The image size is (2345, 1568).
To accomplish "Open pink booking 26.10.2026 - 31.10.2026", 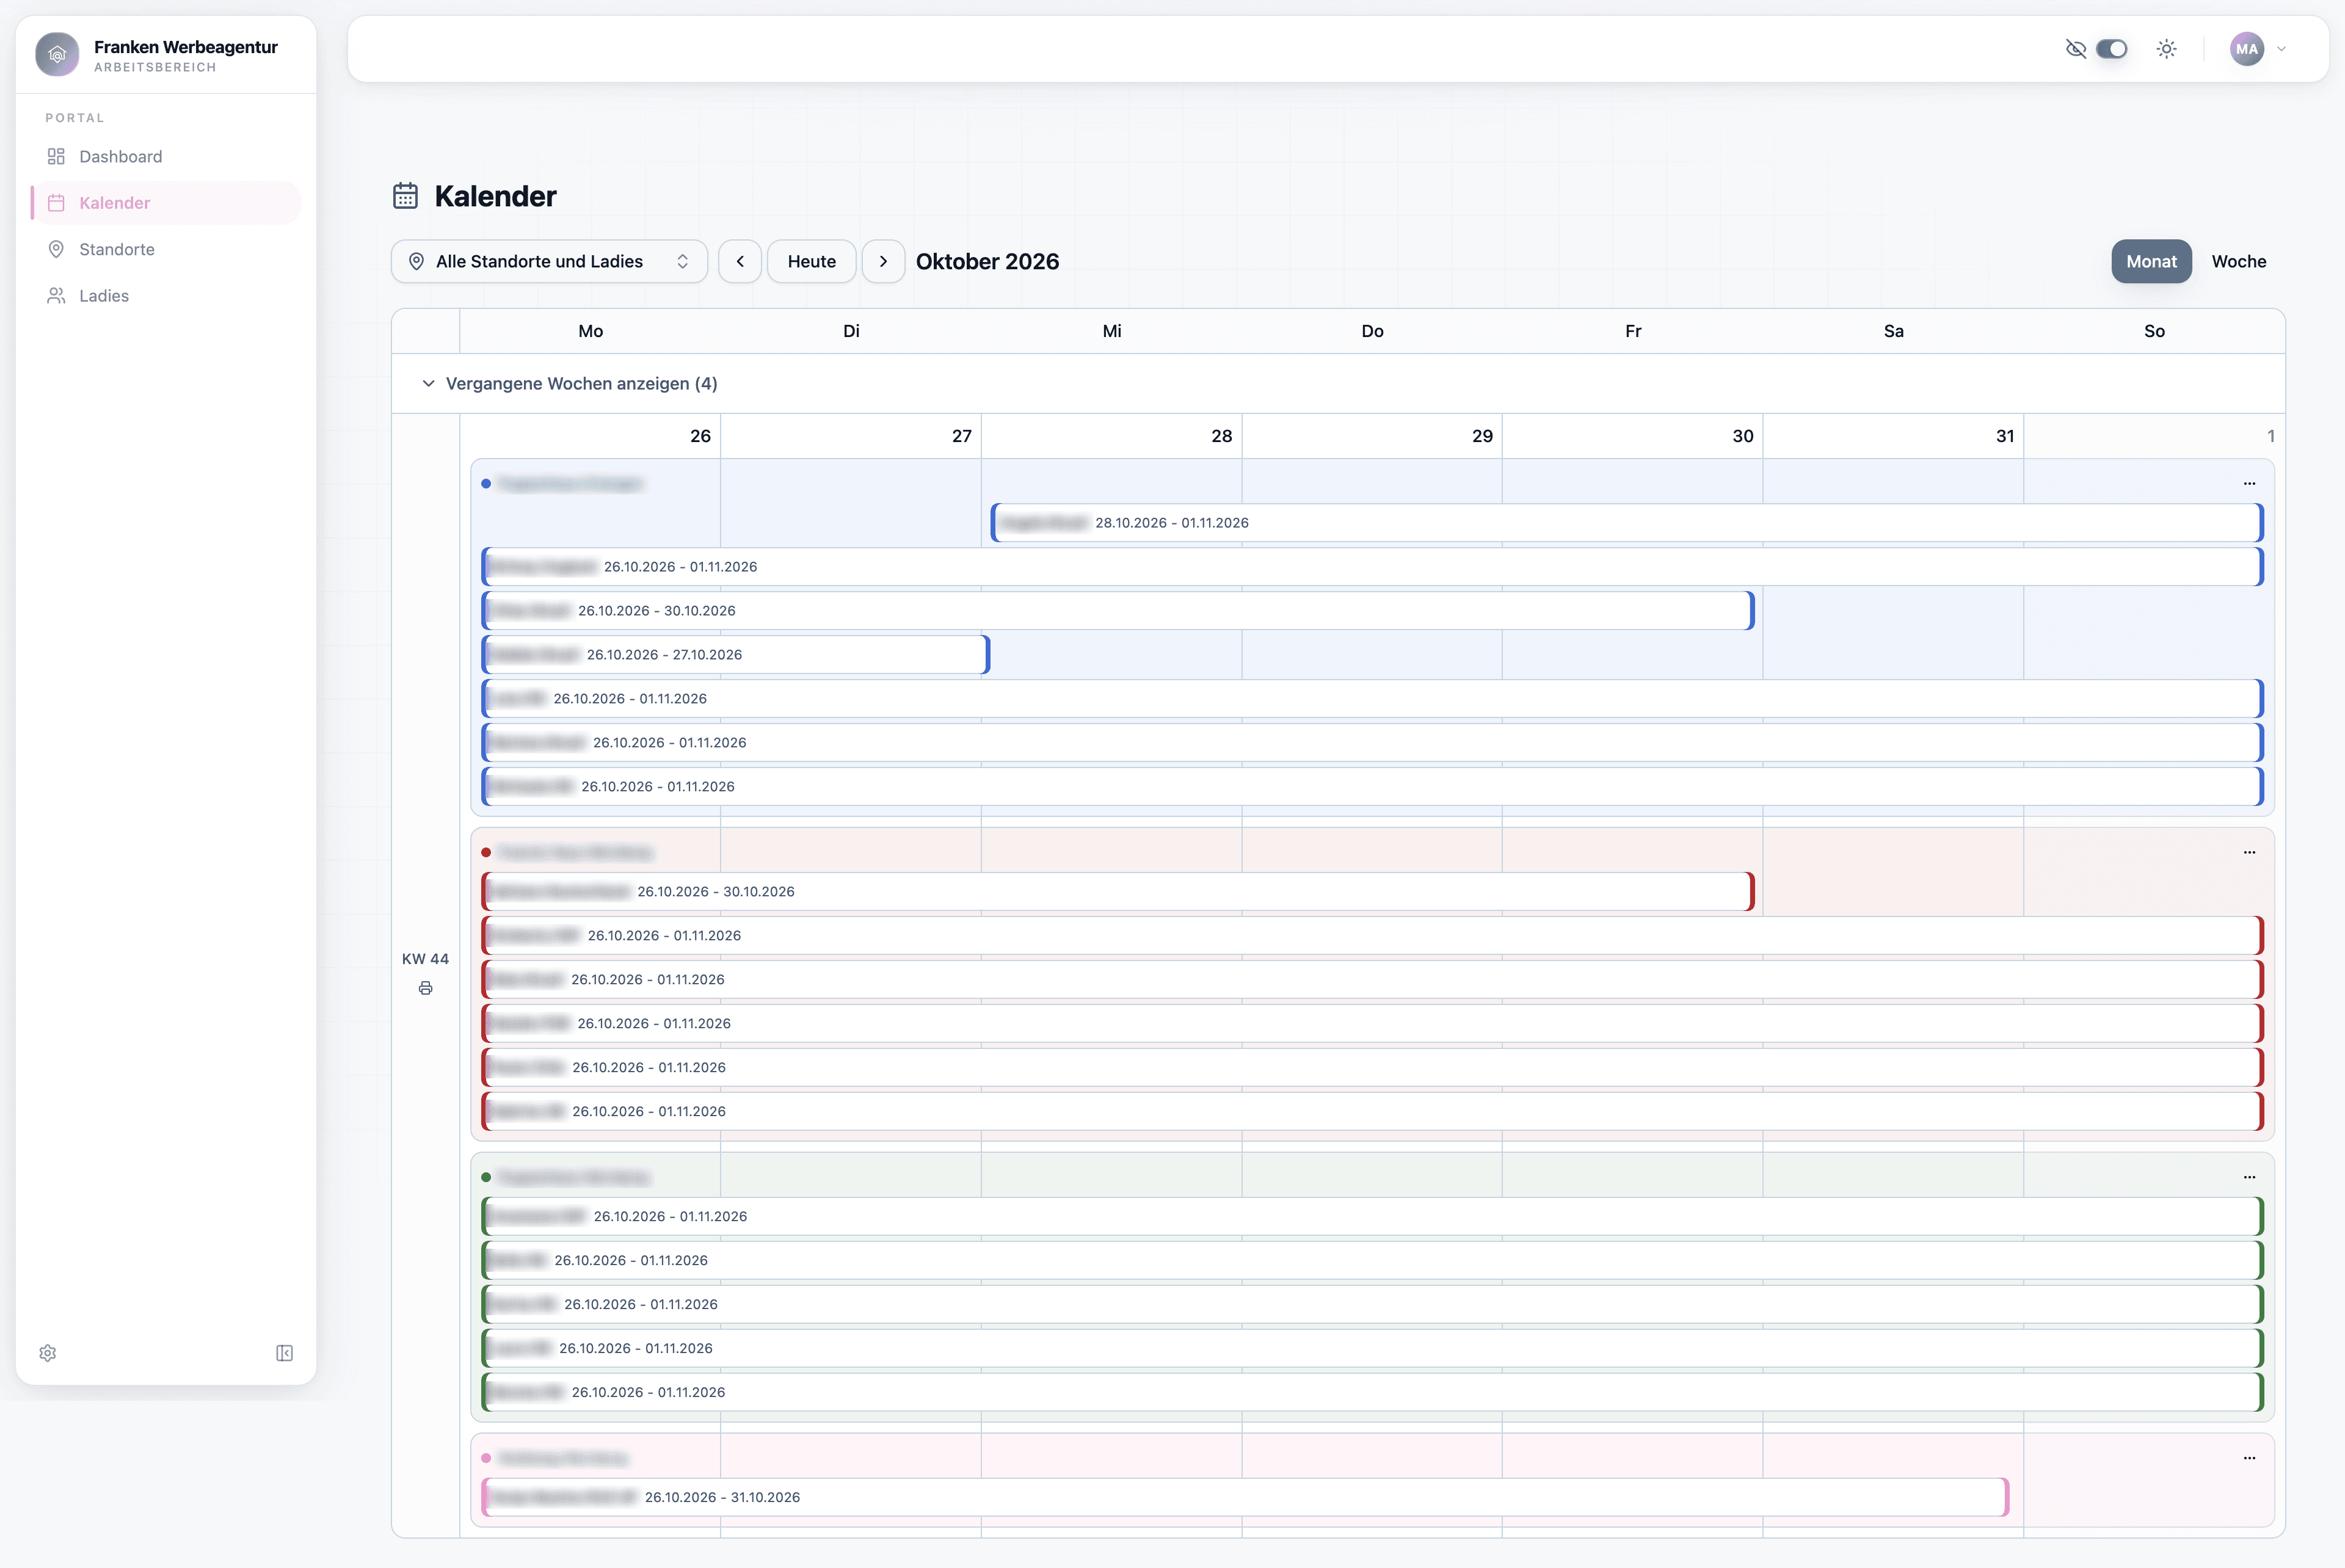I will click(x=1245, y=1497).
